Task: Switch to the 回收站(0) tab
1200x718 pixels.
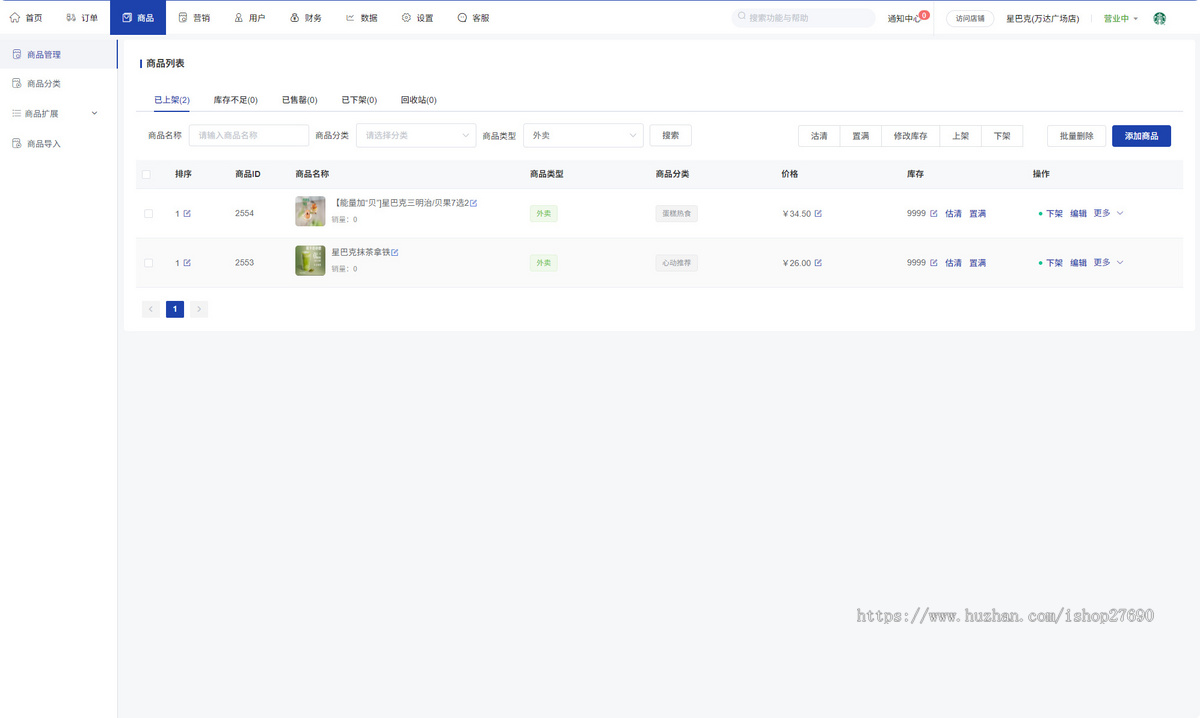Action: tap(419, 100)
